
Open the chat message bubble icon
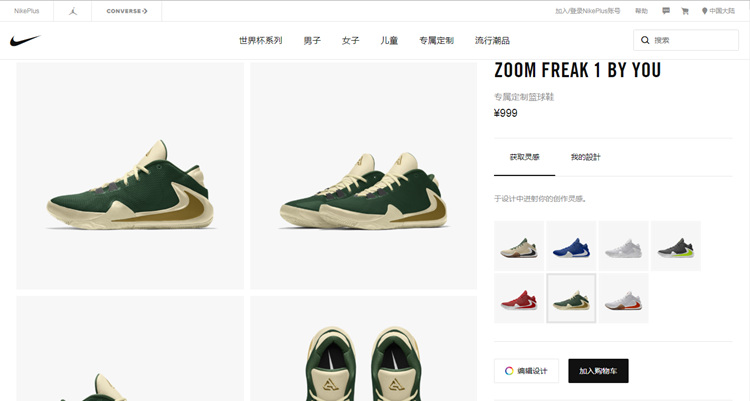(x=666, y=11)
